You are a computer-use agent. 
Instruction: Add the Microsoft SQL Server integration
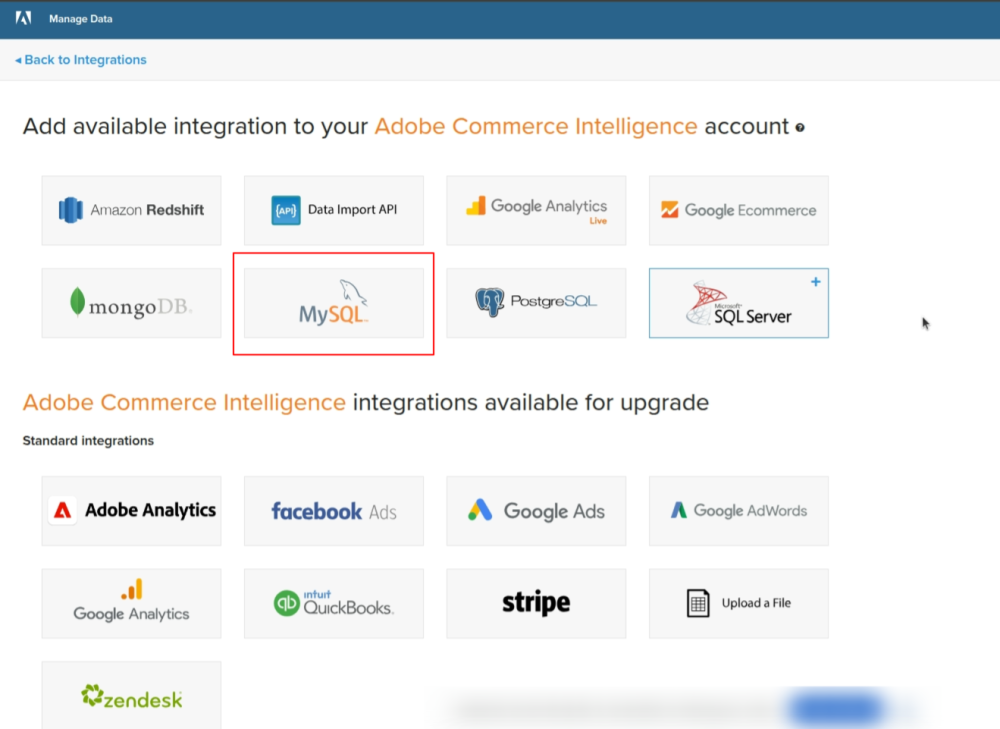[x=738, y=303]
